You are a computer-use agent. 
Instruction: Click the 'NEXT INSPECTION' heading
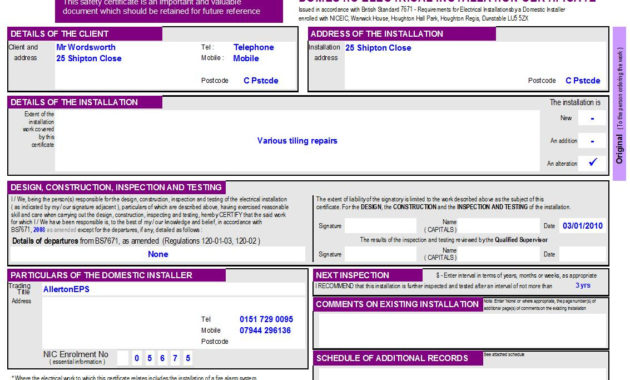[x=352, y=276]
